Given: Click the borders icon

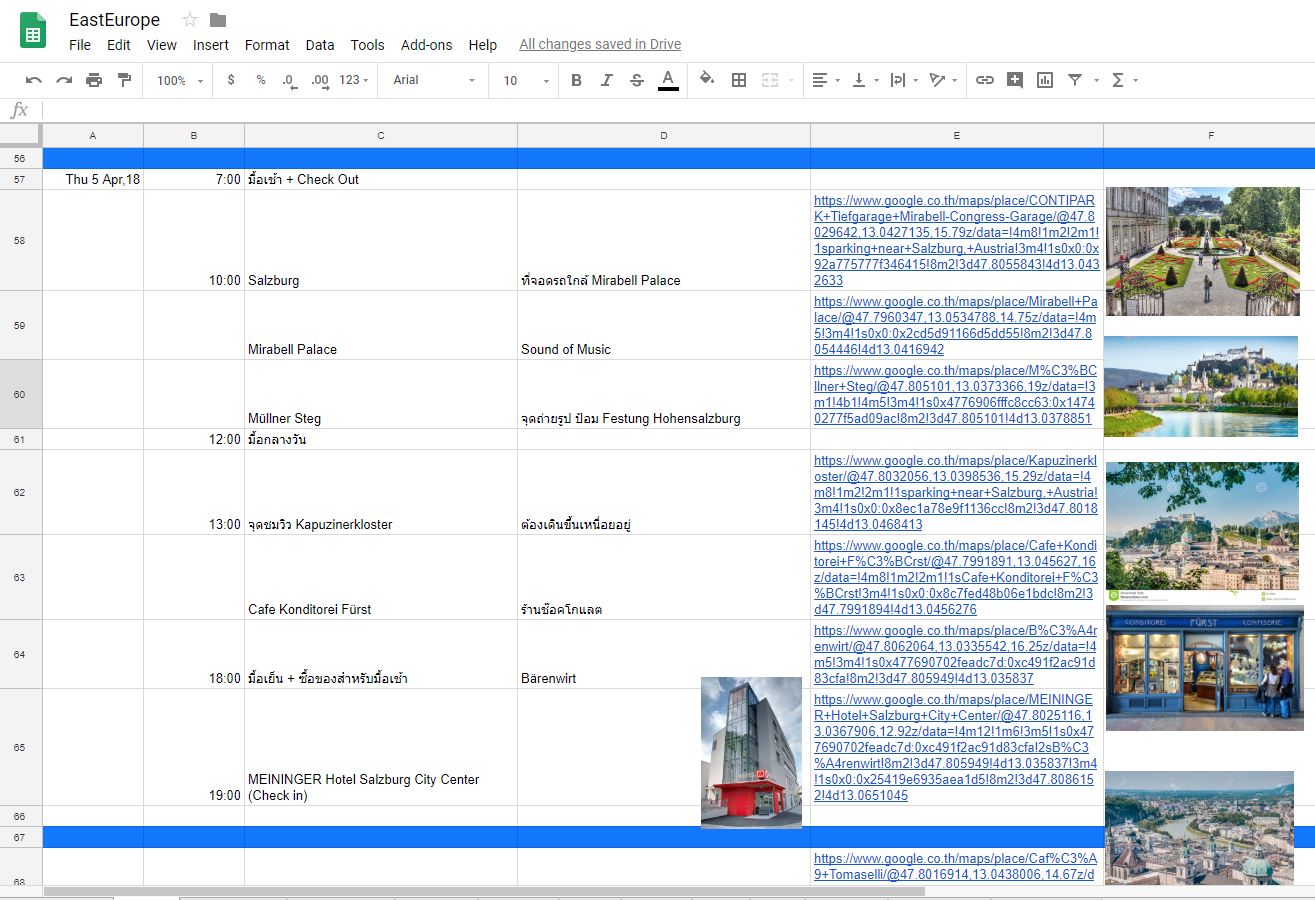Looking at the screenshot, I should 739,80.
